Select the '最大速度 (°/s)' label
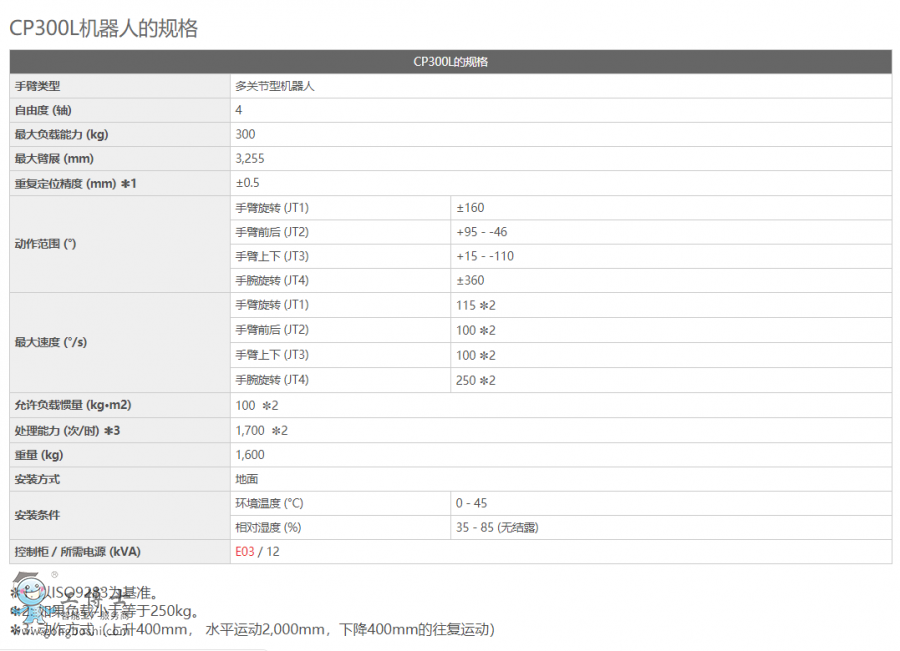This screenshot has height=651, width=900. (x=51, y=342)
